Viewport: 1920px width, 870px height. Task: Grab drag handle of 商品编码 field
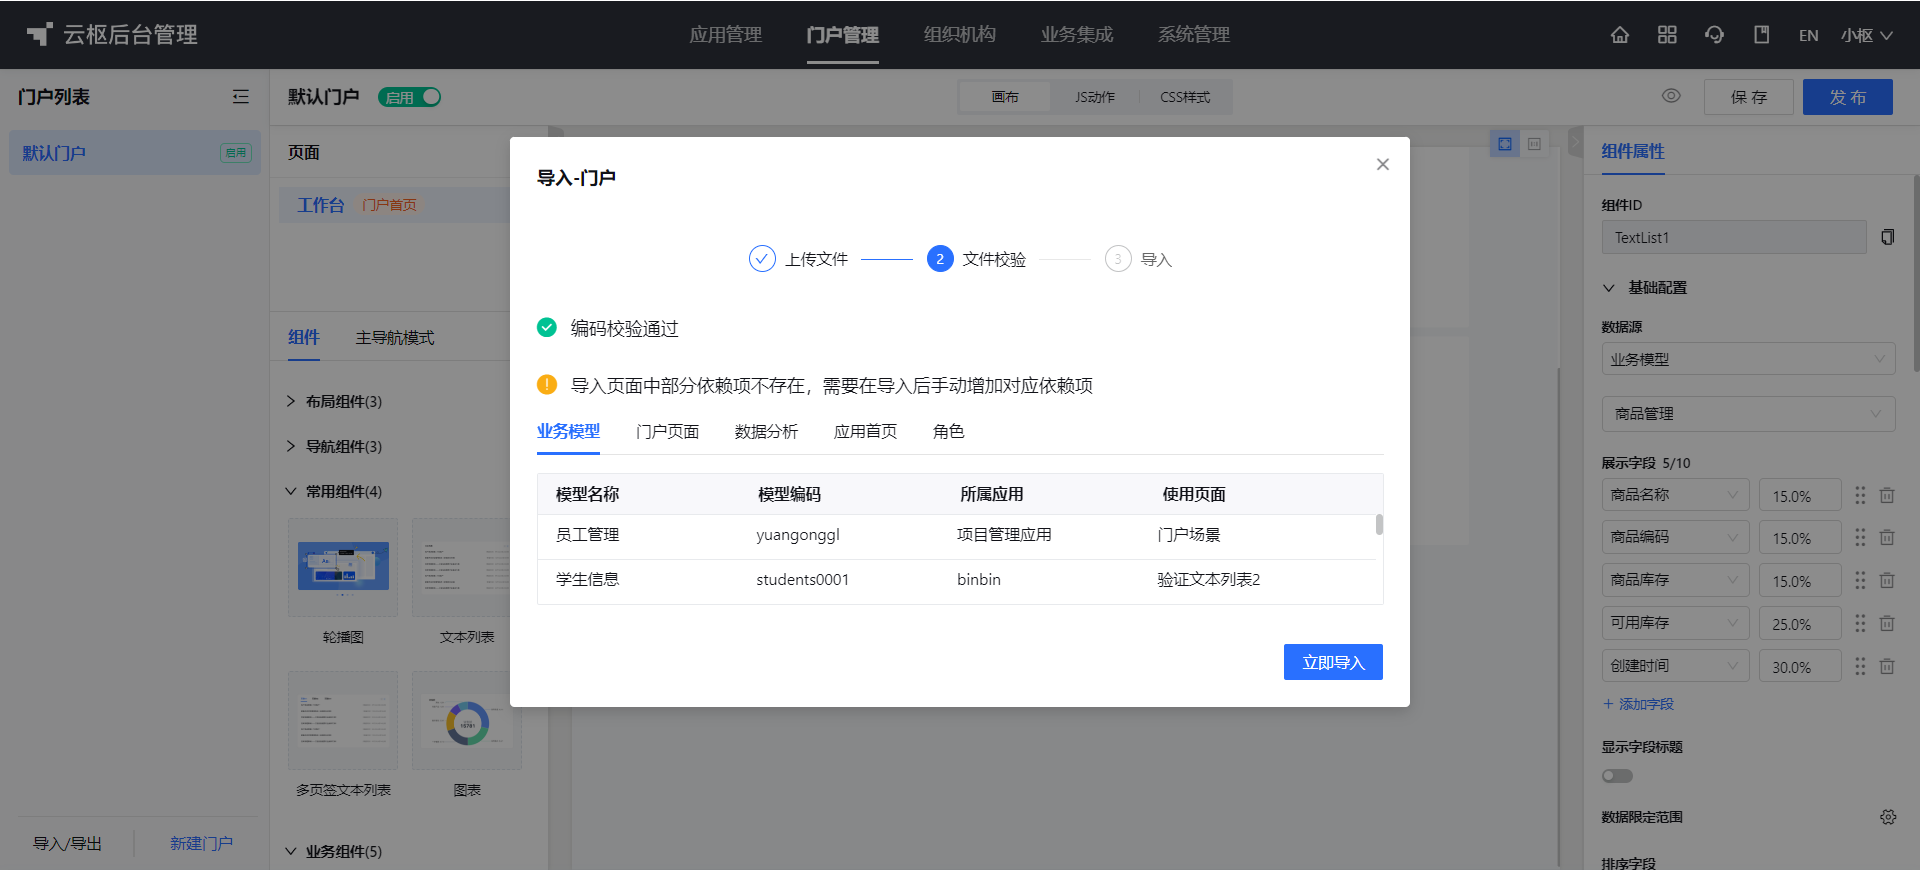(x=1860, y=537)
